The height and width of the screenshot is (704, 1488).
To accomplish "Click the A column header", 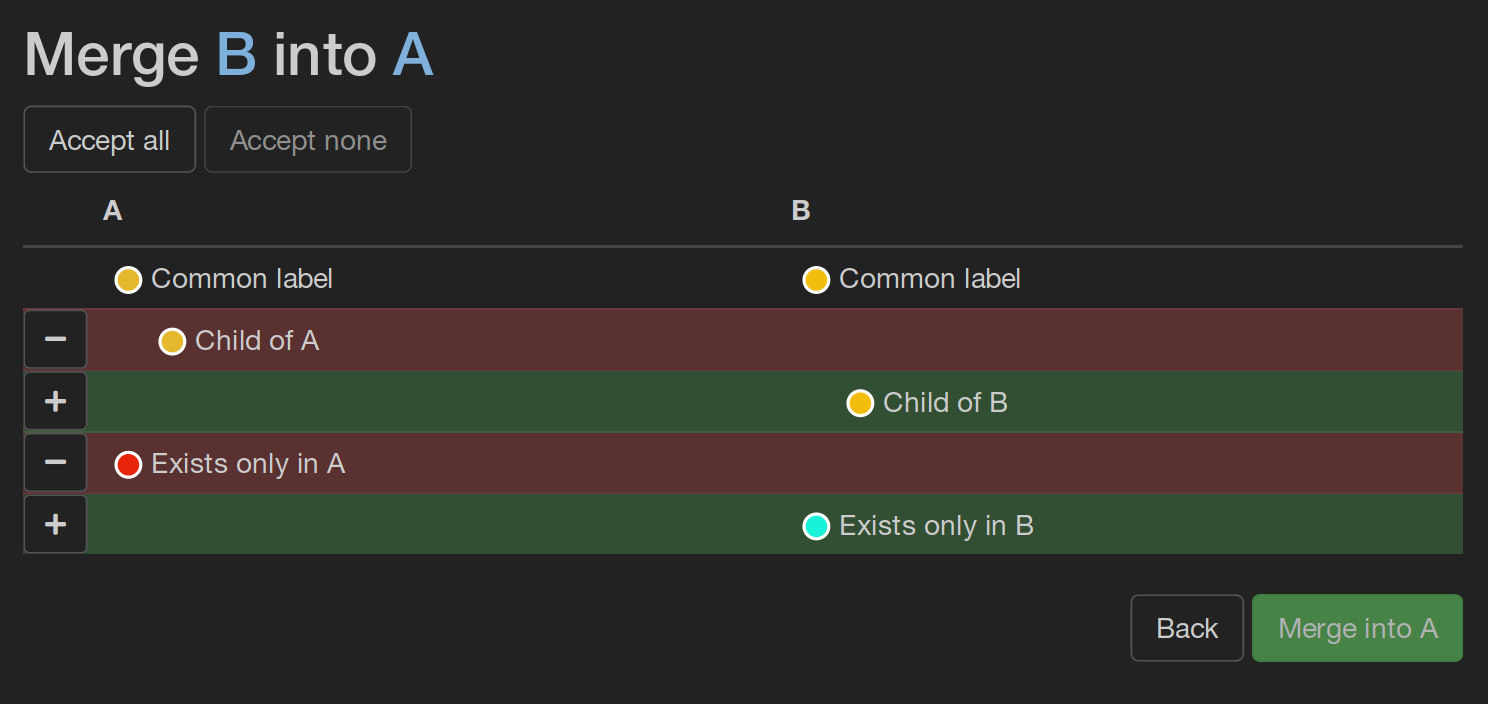I will [113, 211].
